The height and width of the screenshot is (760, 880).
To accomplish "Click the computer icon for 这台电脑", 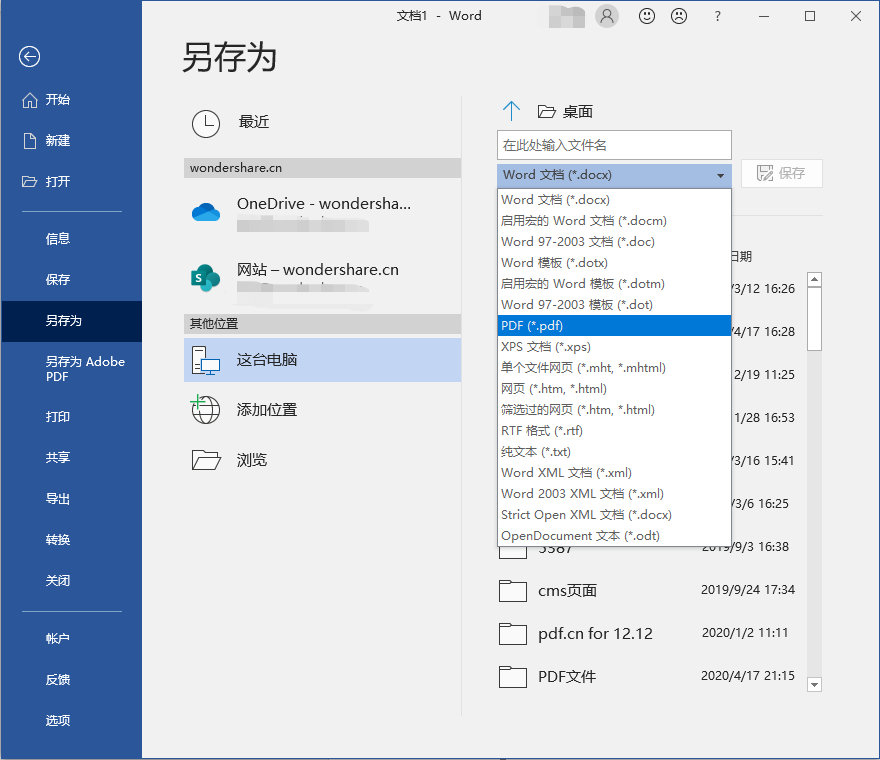I will pos(205,360).
